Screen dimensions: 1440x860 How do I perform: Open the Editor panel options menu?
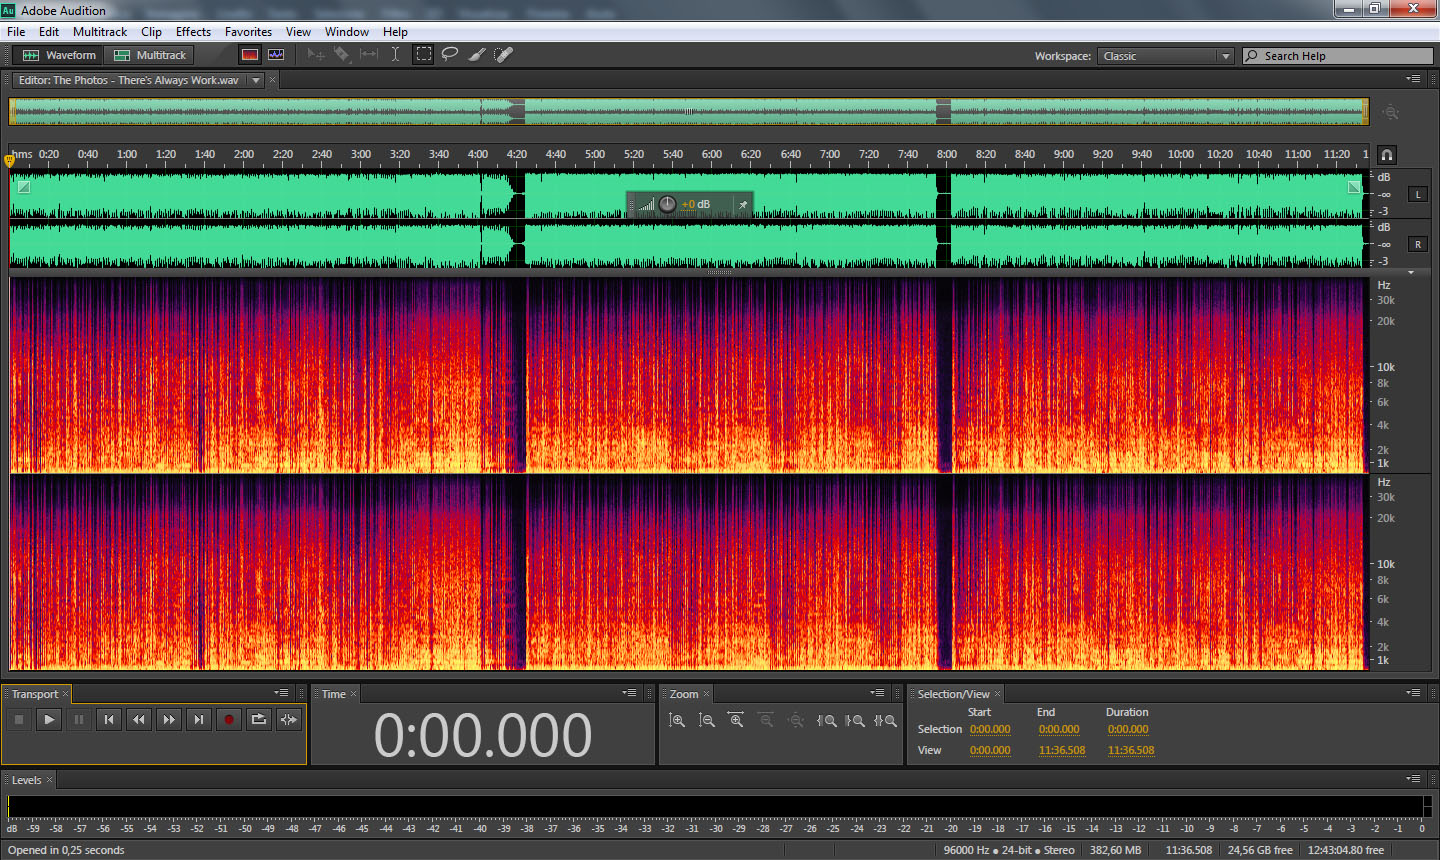tap(1413, 79)
